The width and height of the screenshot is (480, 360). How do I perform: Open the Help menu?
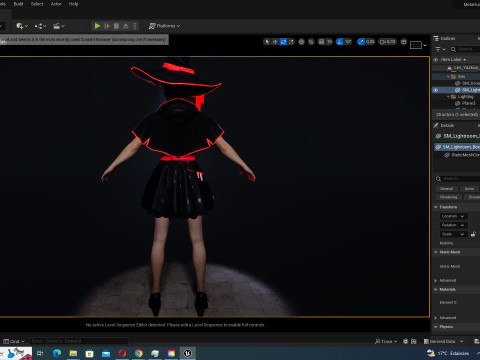coord(73,4)
